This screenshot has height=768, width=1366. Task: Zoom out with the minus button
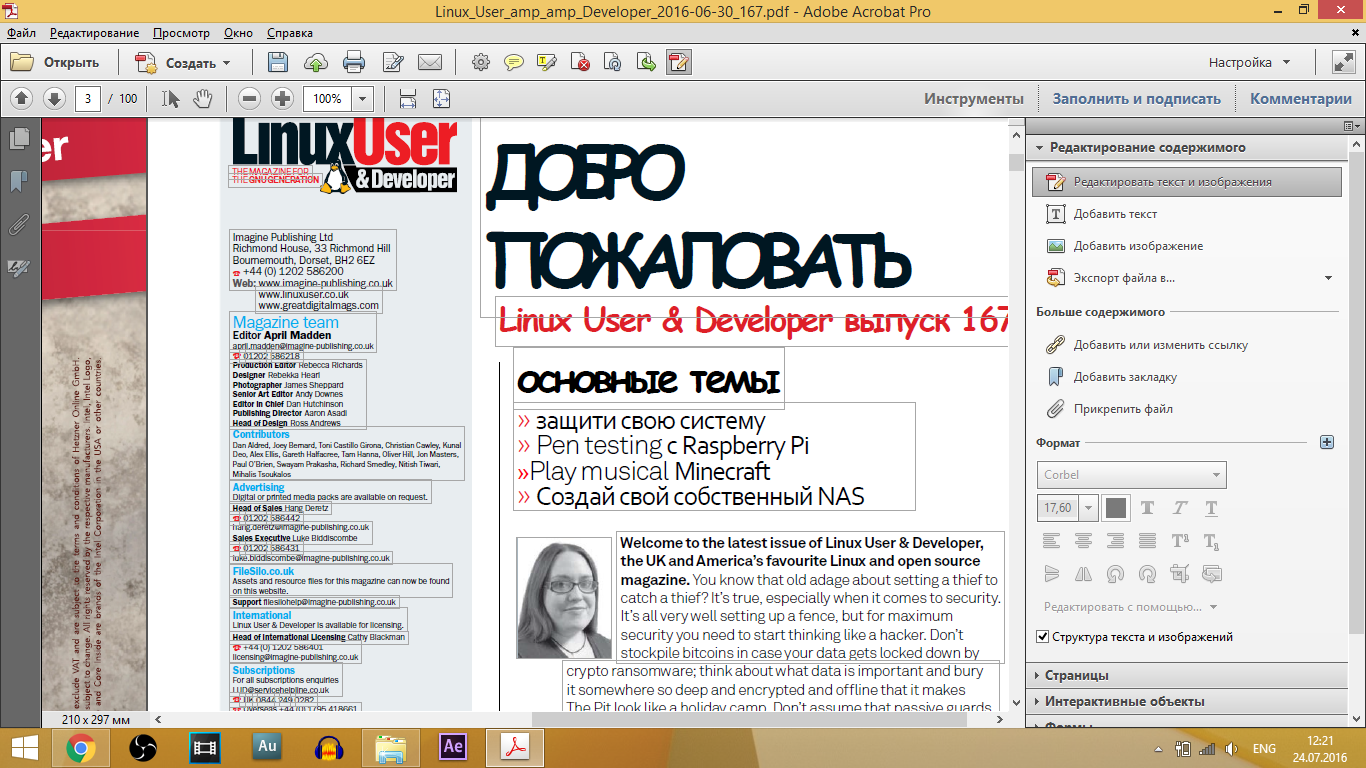click(250, 98)
